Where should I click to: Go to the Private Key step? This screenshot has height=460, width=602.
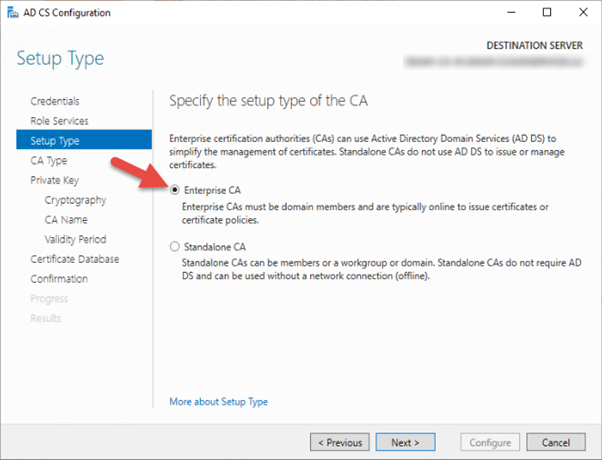click(55, 180)
